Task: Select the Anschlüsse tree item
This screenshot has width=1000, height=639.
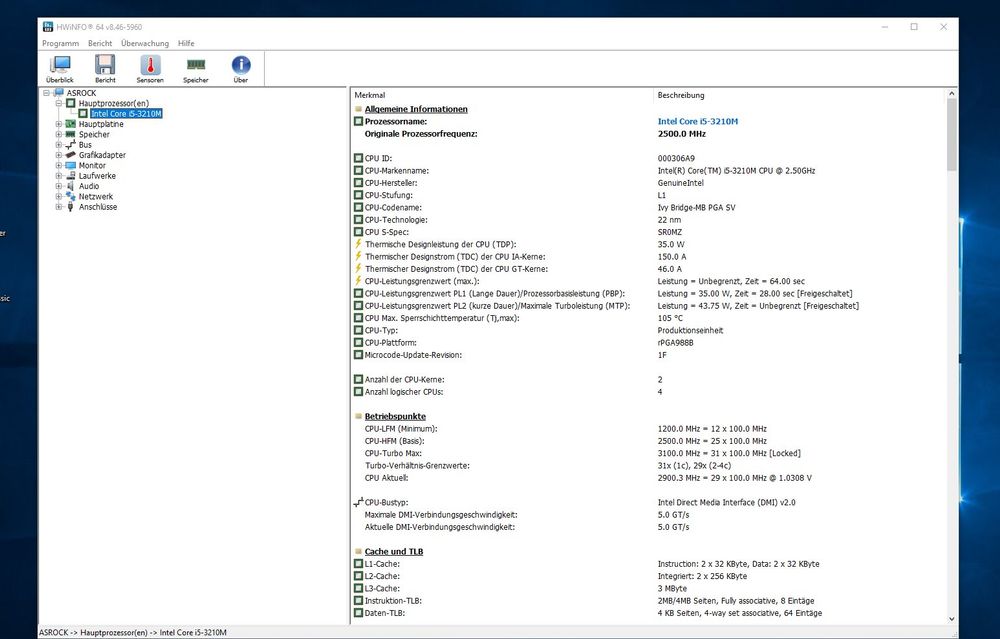Action: (98, 207)
